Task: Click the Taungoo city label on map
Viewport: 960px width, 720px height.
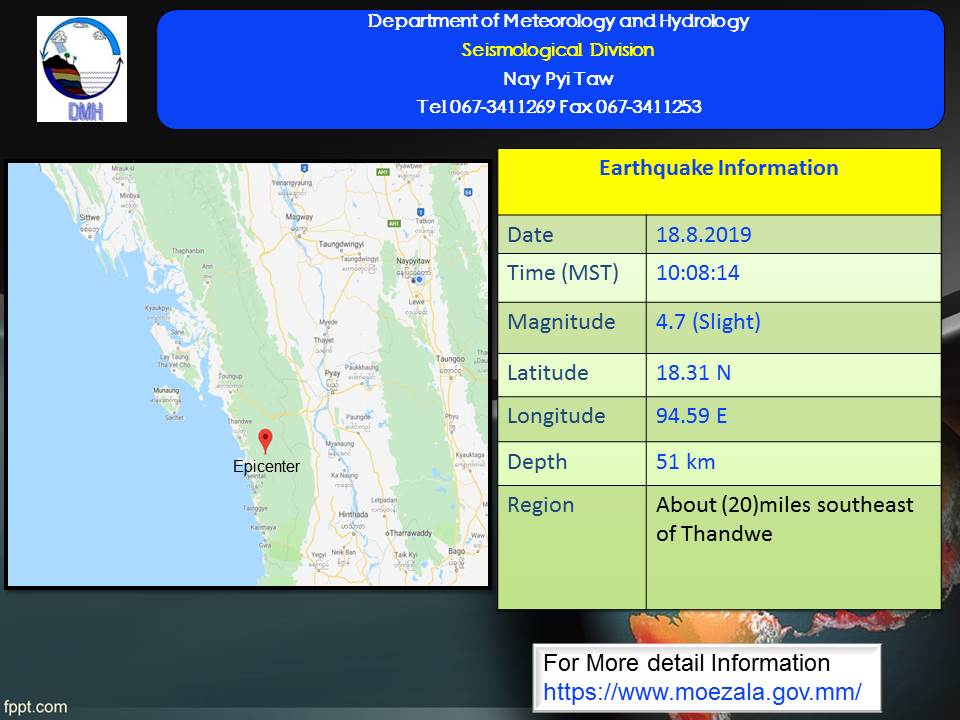Action: [x=450, y=359]
